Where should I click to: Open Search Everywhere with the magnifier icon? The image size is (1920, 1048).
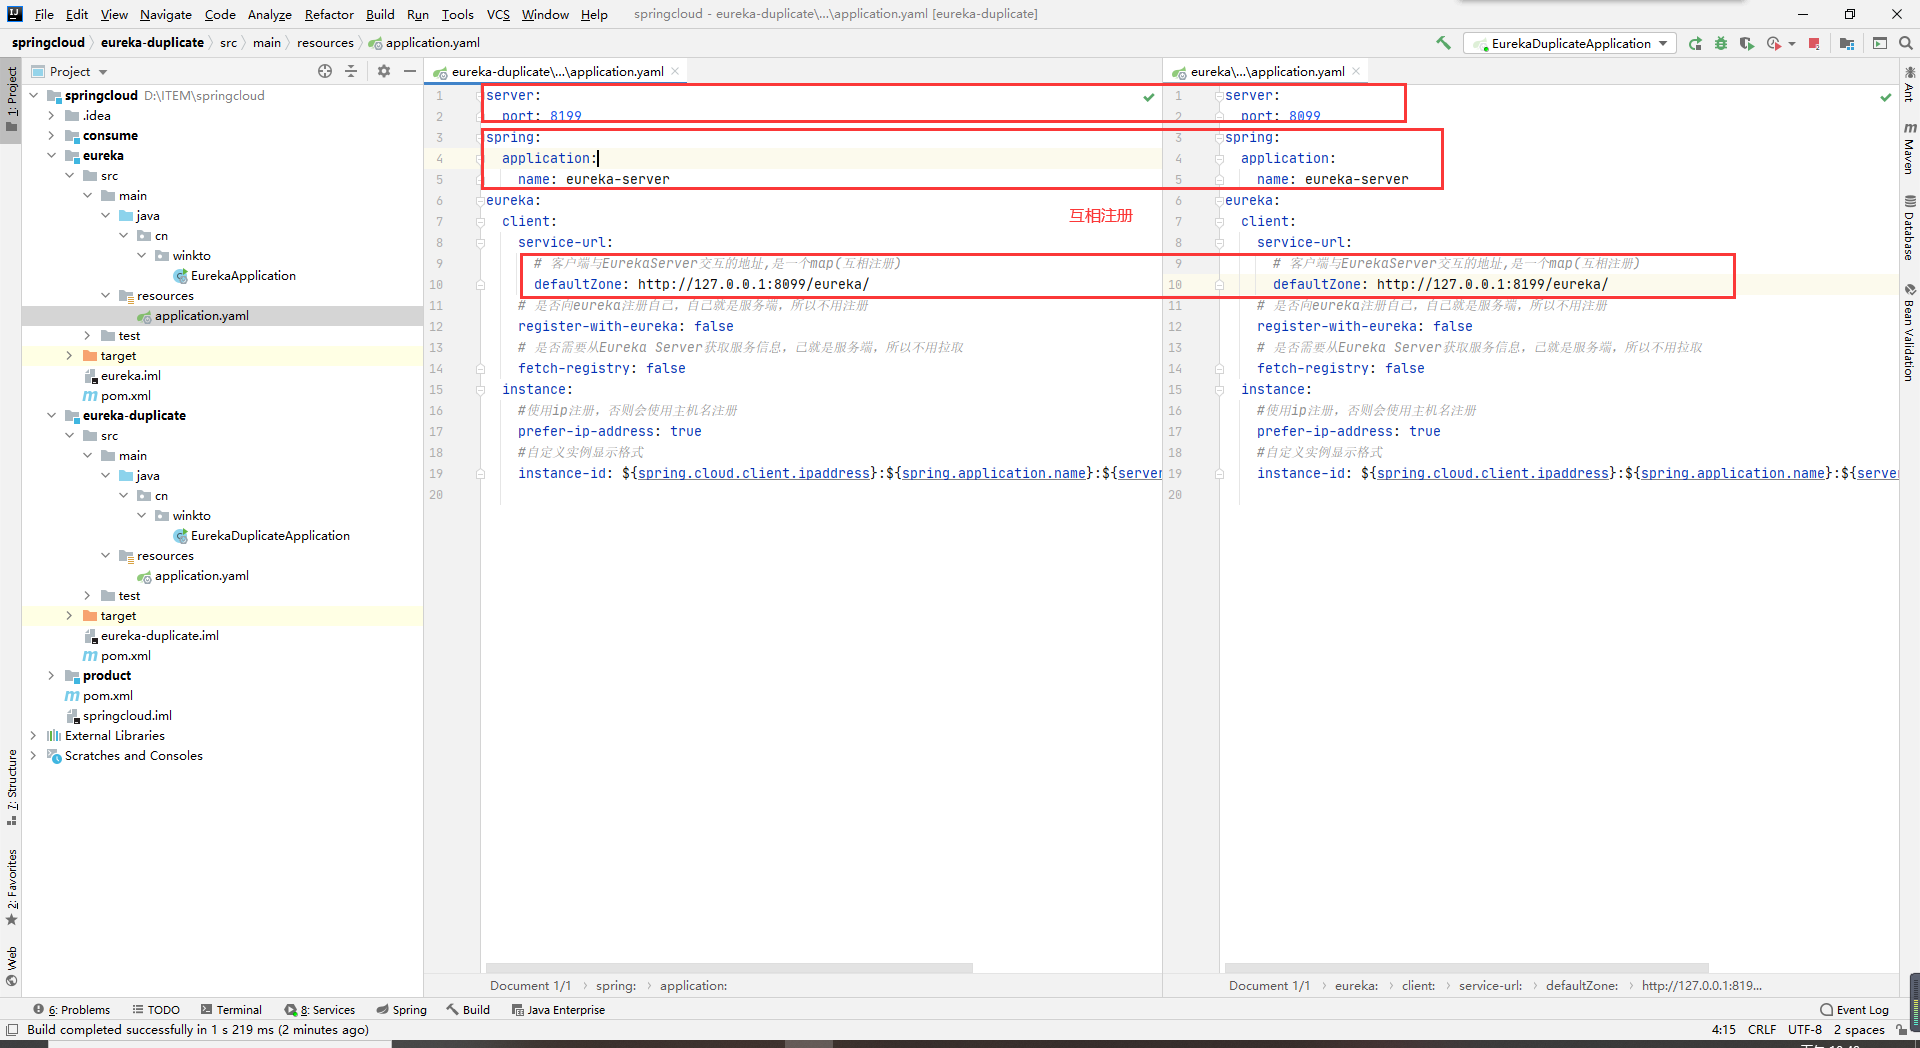[1906, 43]
